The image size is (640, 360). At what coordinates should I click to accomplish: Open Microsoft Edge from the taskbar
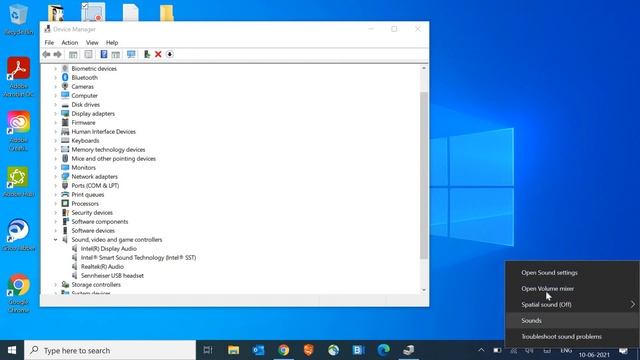(383, 350)
